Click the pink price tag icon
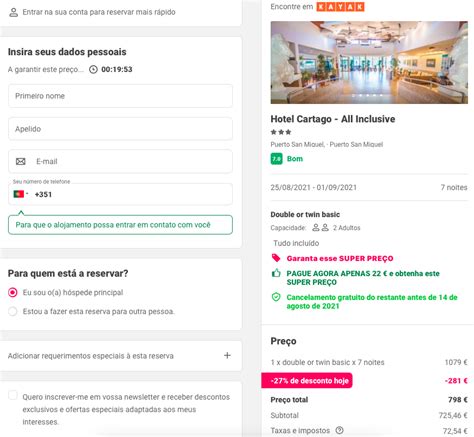474x437 pixels. click(276, 258)
